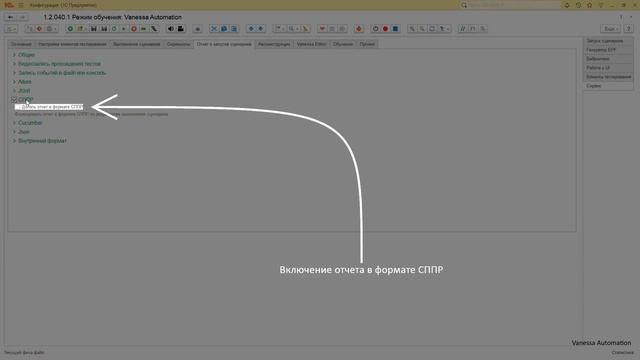640x360 pixels.
Task: Open the Прочее tab
Action: [367, 44]
